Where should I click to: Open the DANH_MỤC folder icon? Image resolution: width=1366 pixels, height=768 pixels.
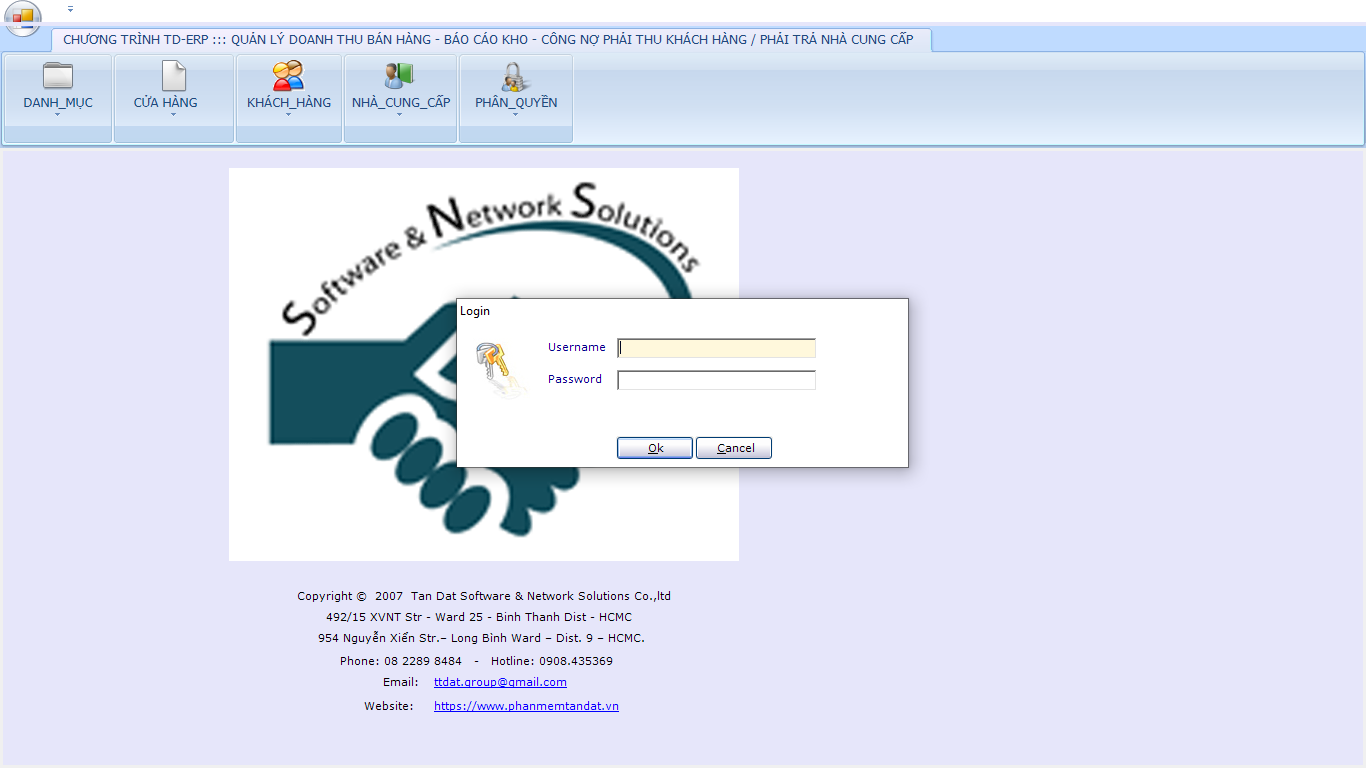pyautogui.click(x=58, y=76)
